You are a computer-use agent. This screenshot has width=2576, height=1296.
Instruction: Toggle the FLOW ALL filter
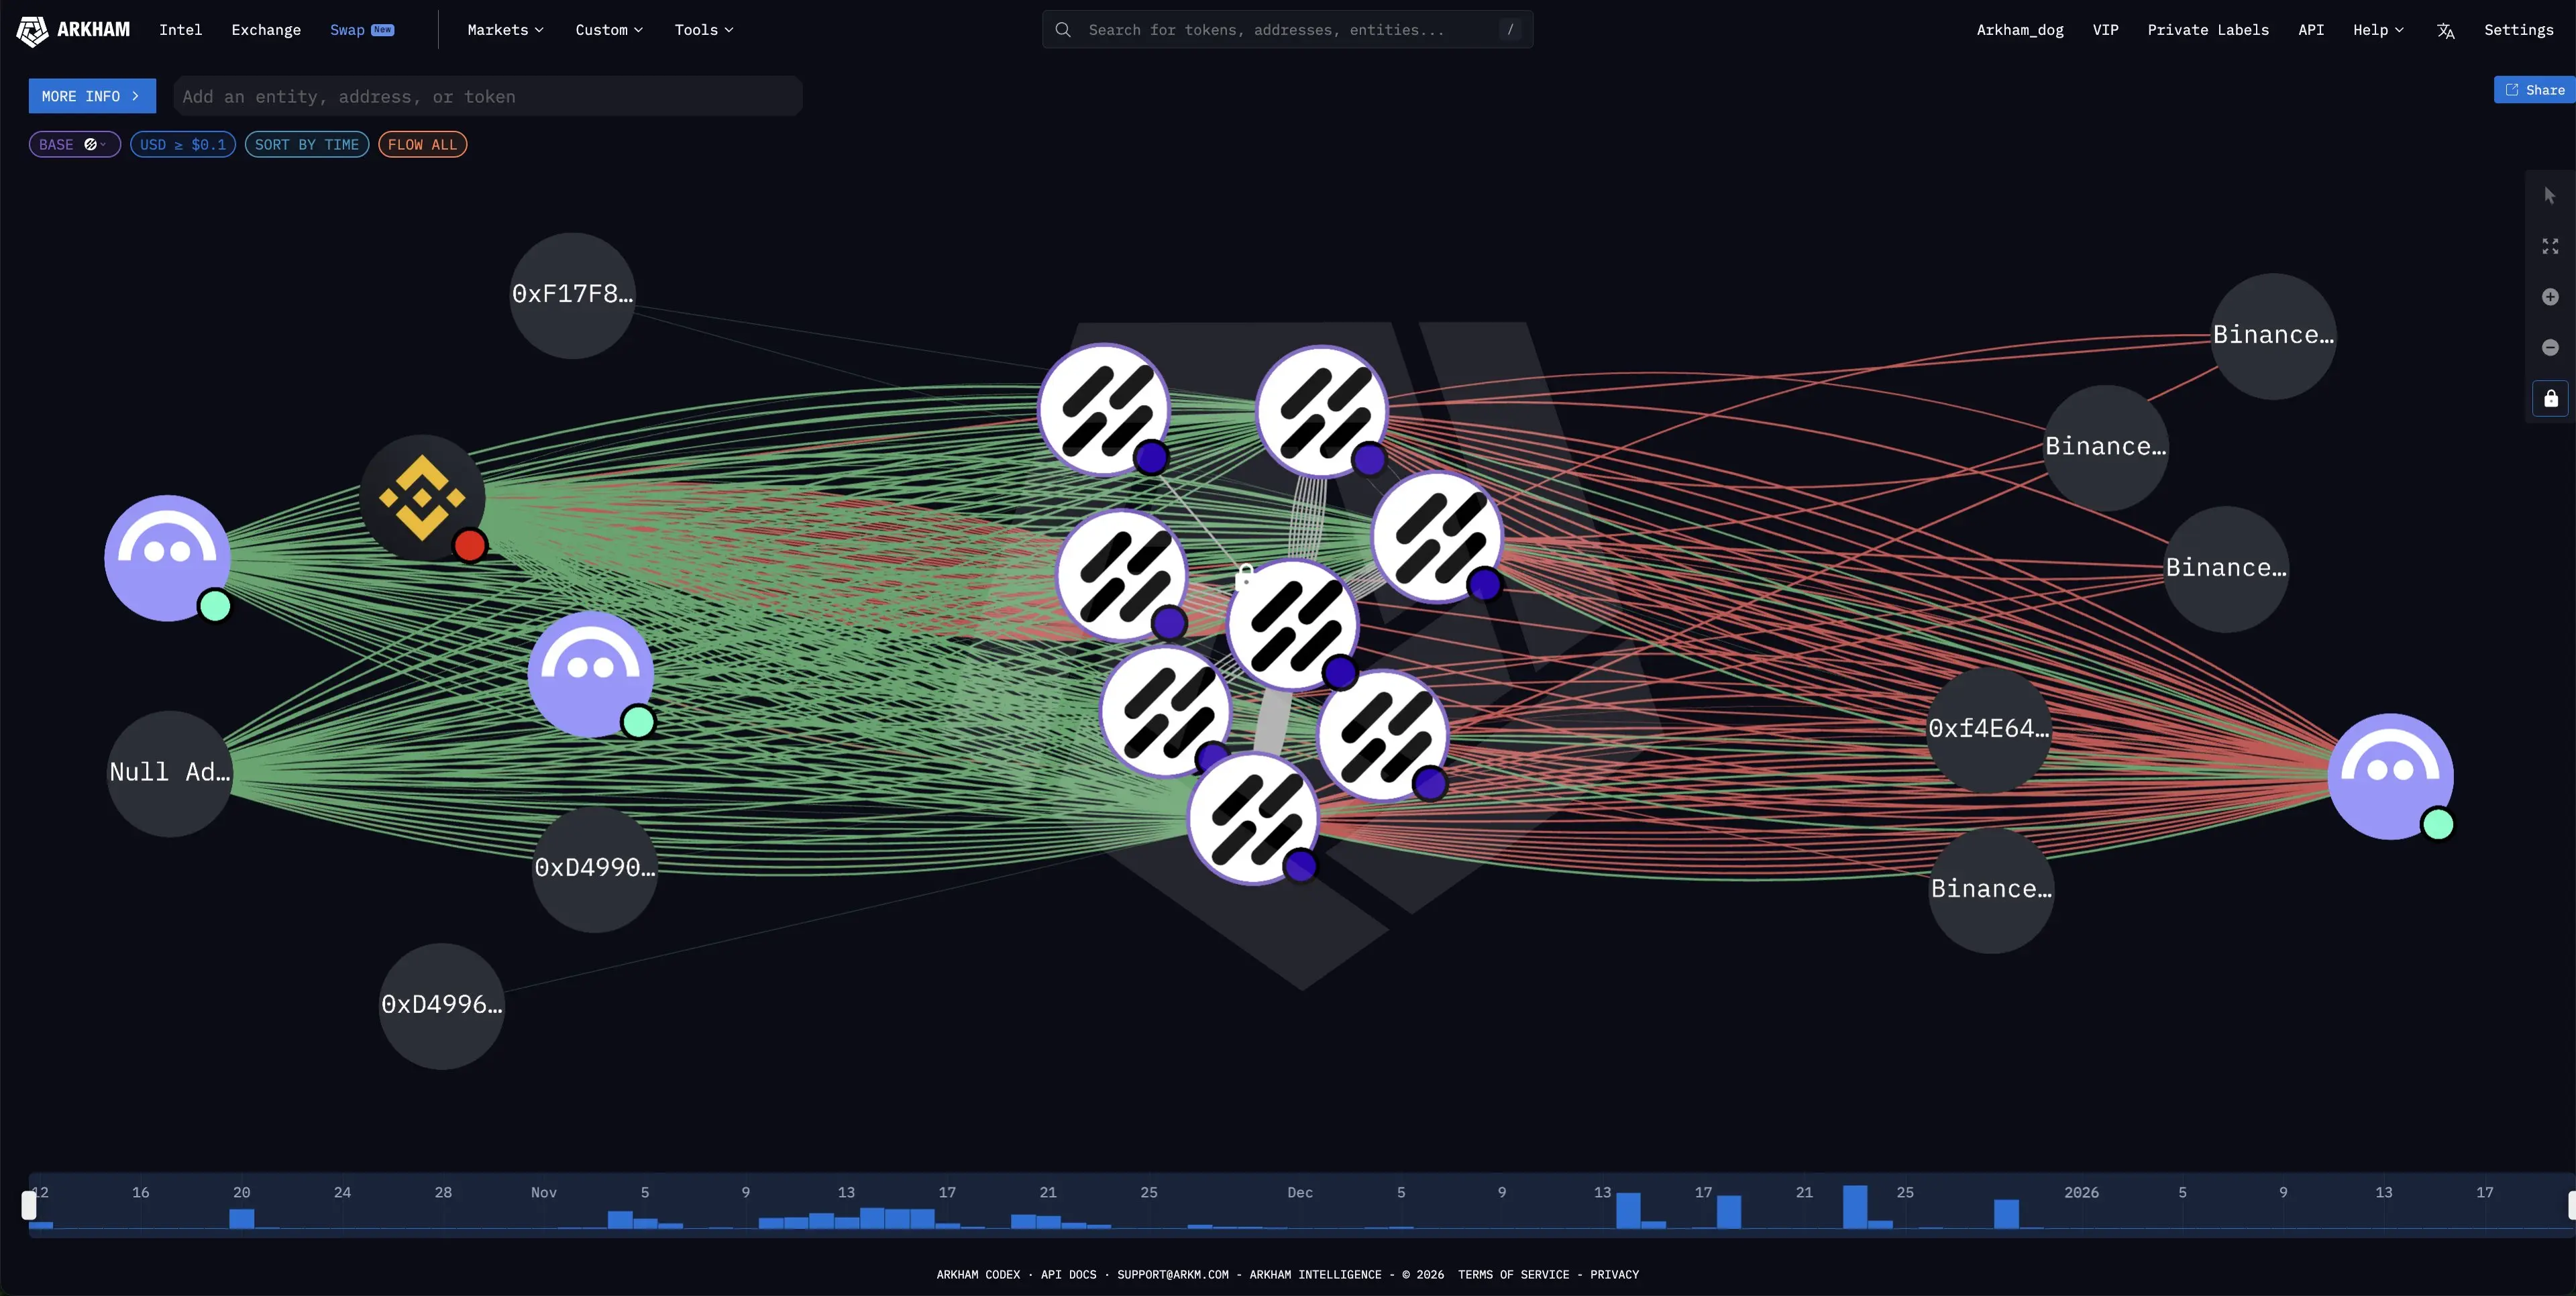point(422,145)
